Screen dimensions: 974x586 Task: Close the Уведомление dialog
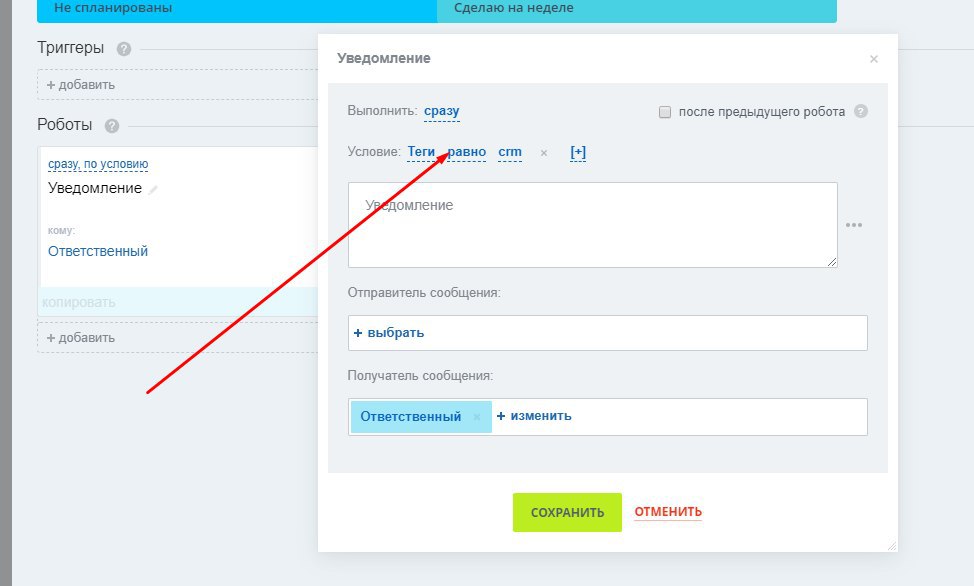(x=873, y=59)
